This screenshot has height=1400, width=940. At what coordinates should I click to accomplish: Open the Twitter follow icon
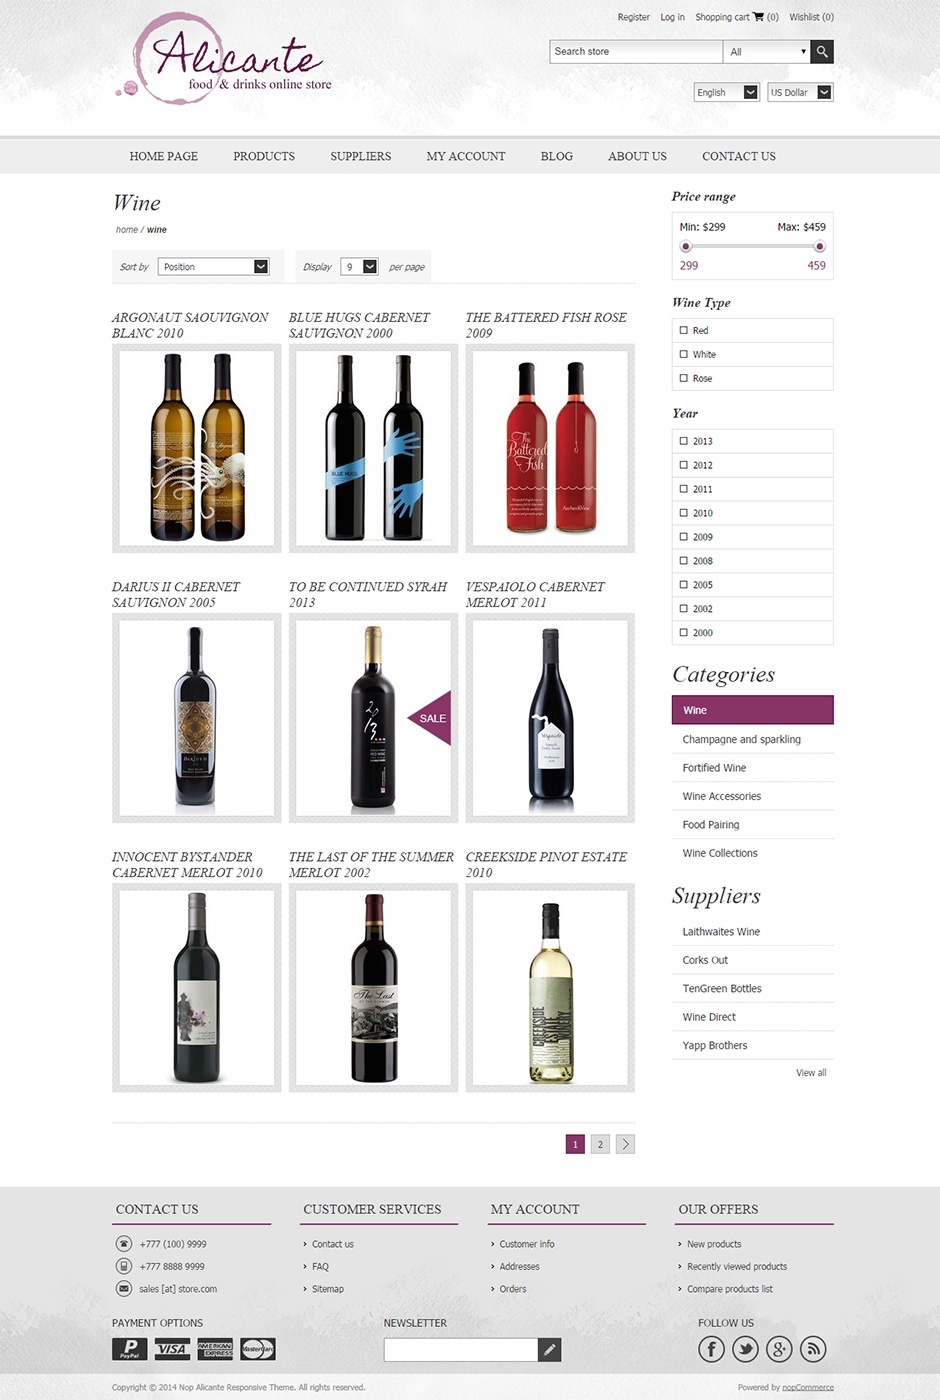pyautogui.click(x=745, y=1349)
